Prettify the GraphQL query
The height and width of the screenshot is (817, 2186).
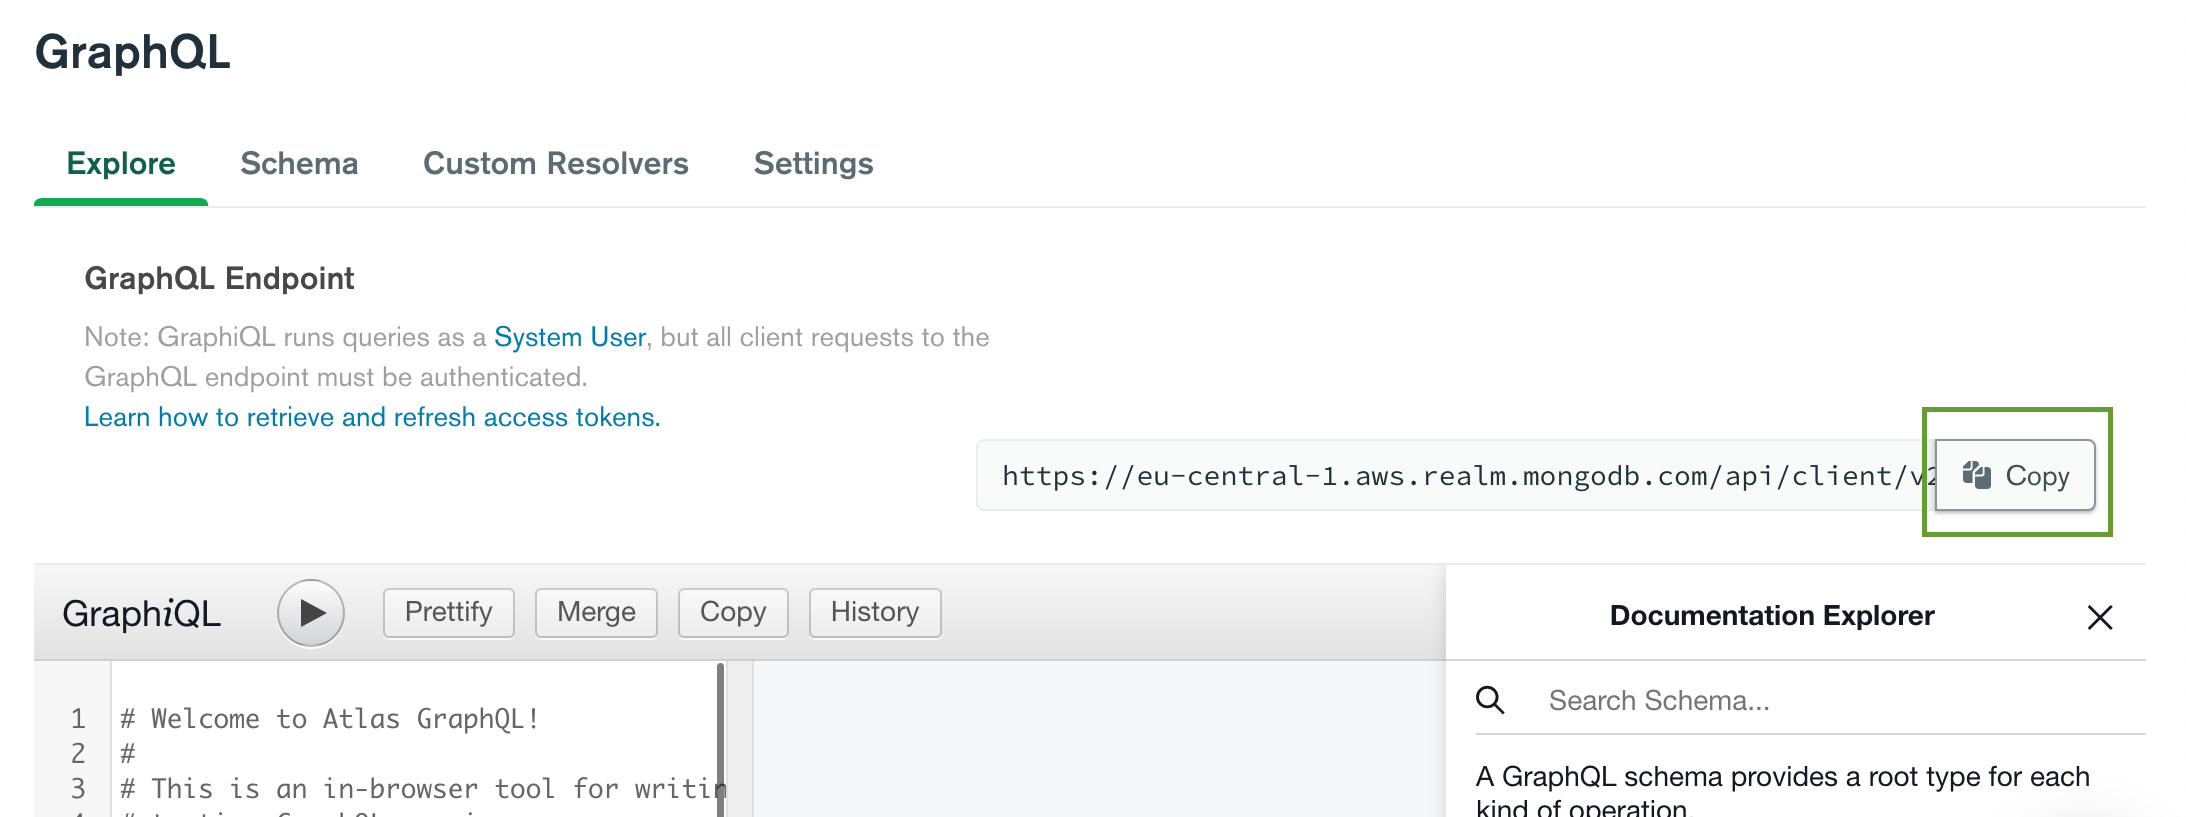(448, 612)
